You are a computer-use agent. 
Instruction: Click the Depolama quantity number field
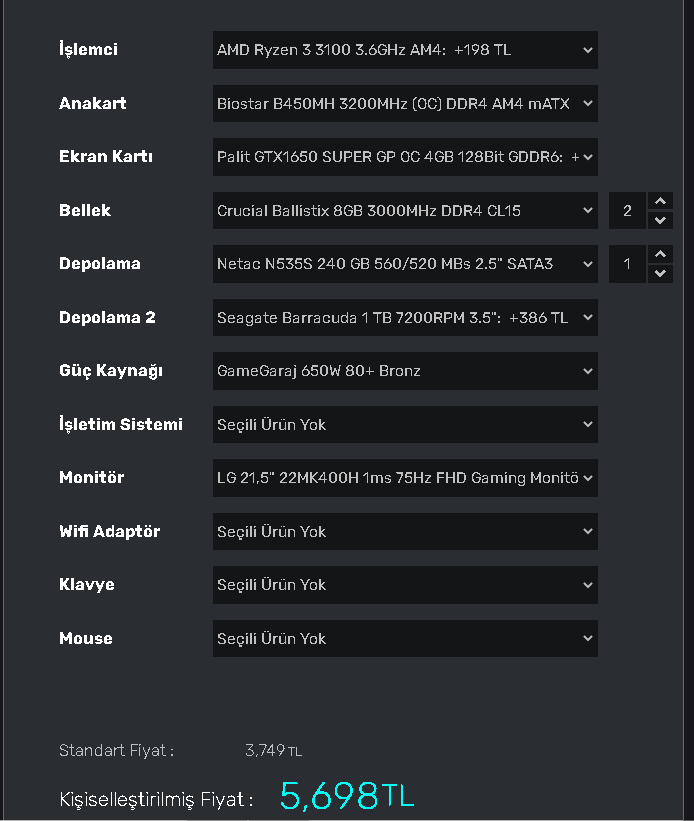pyautogui.click(x=627, y=264)
